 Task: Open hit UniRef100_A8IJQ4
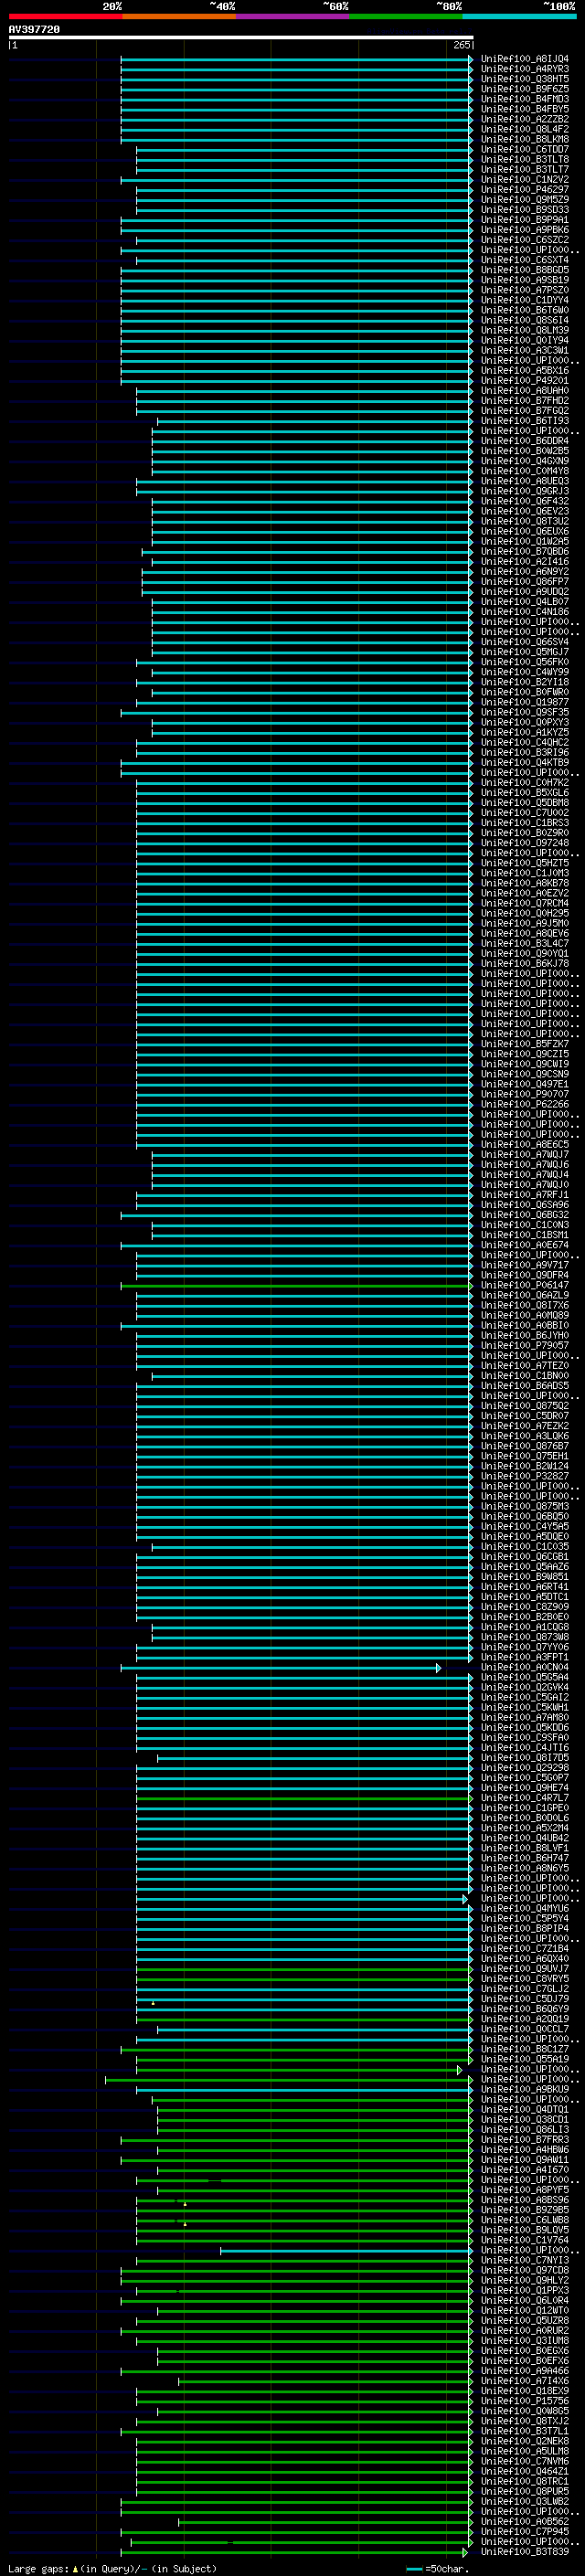click(x=525, y=59)
